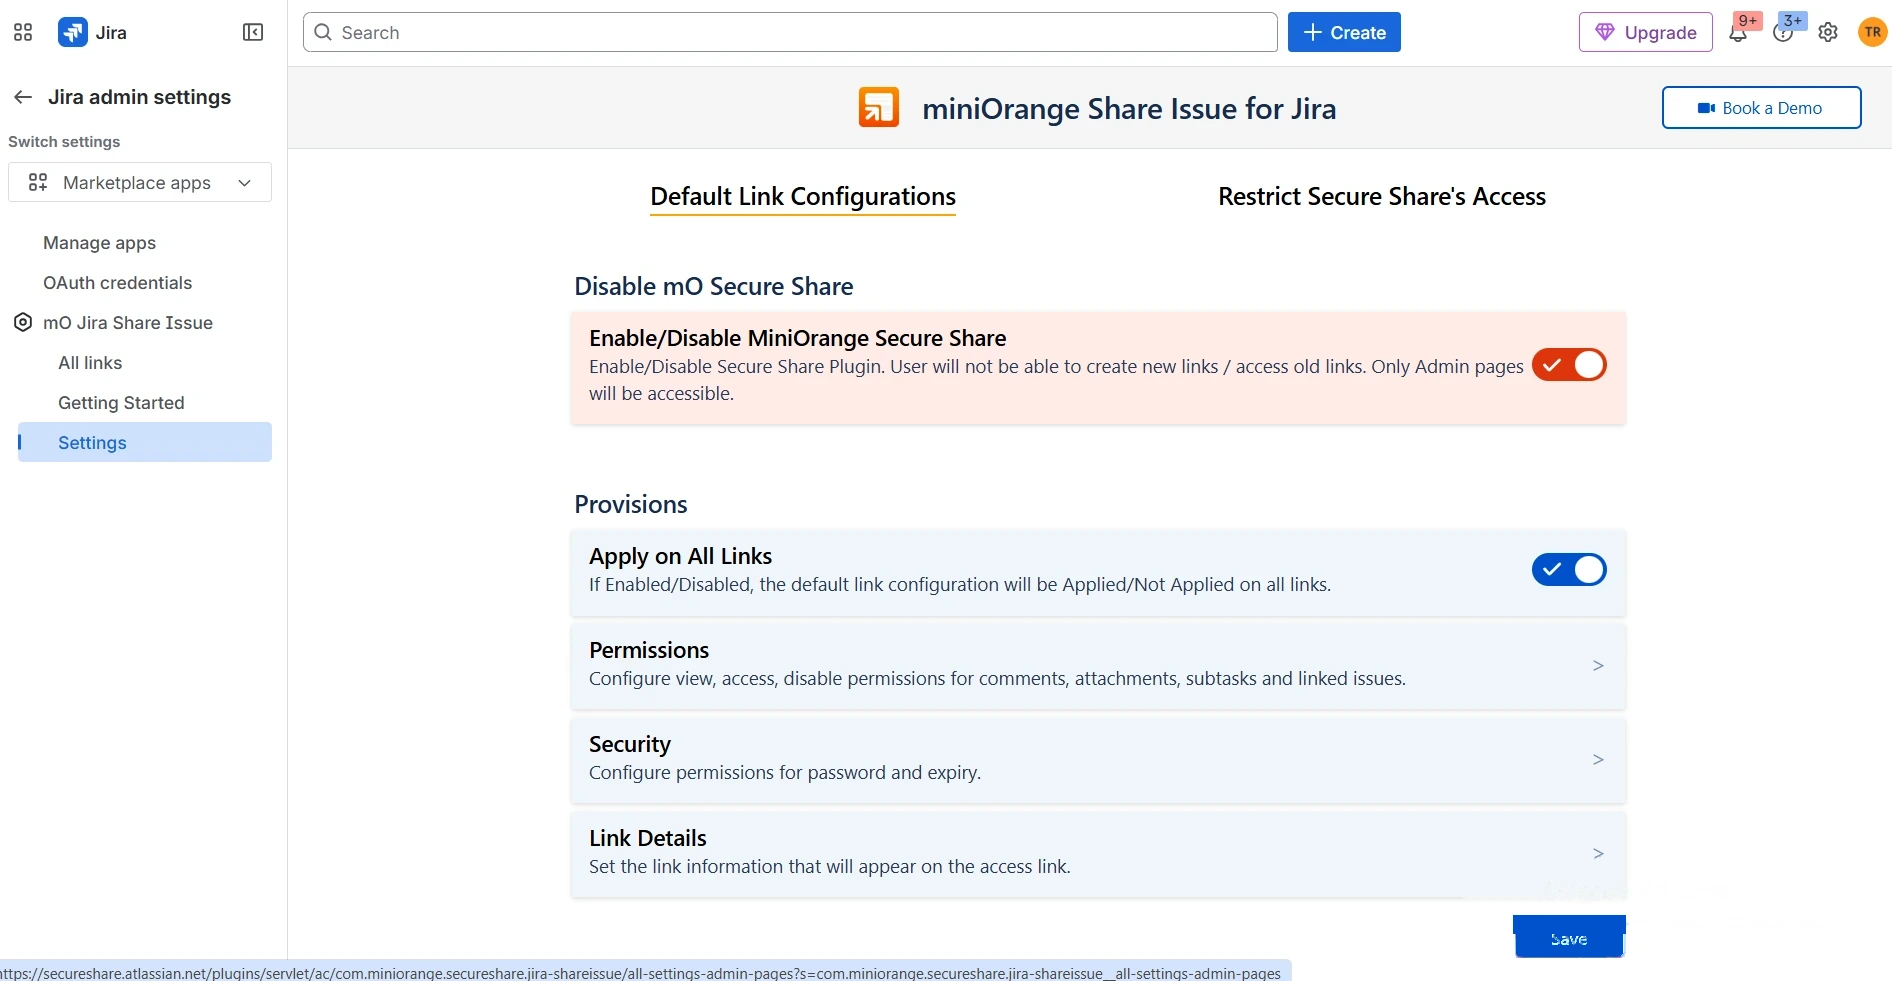The width and height of the screenshot is (1892, 981).
Task: Open the notifications bell icon
Action: point(1738,32)
